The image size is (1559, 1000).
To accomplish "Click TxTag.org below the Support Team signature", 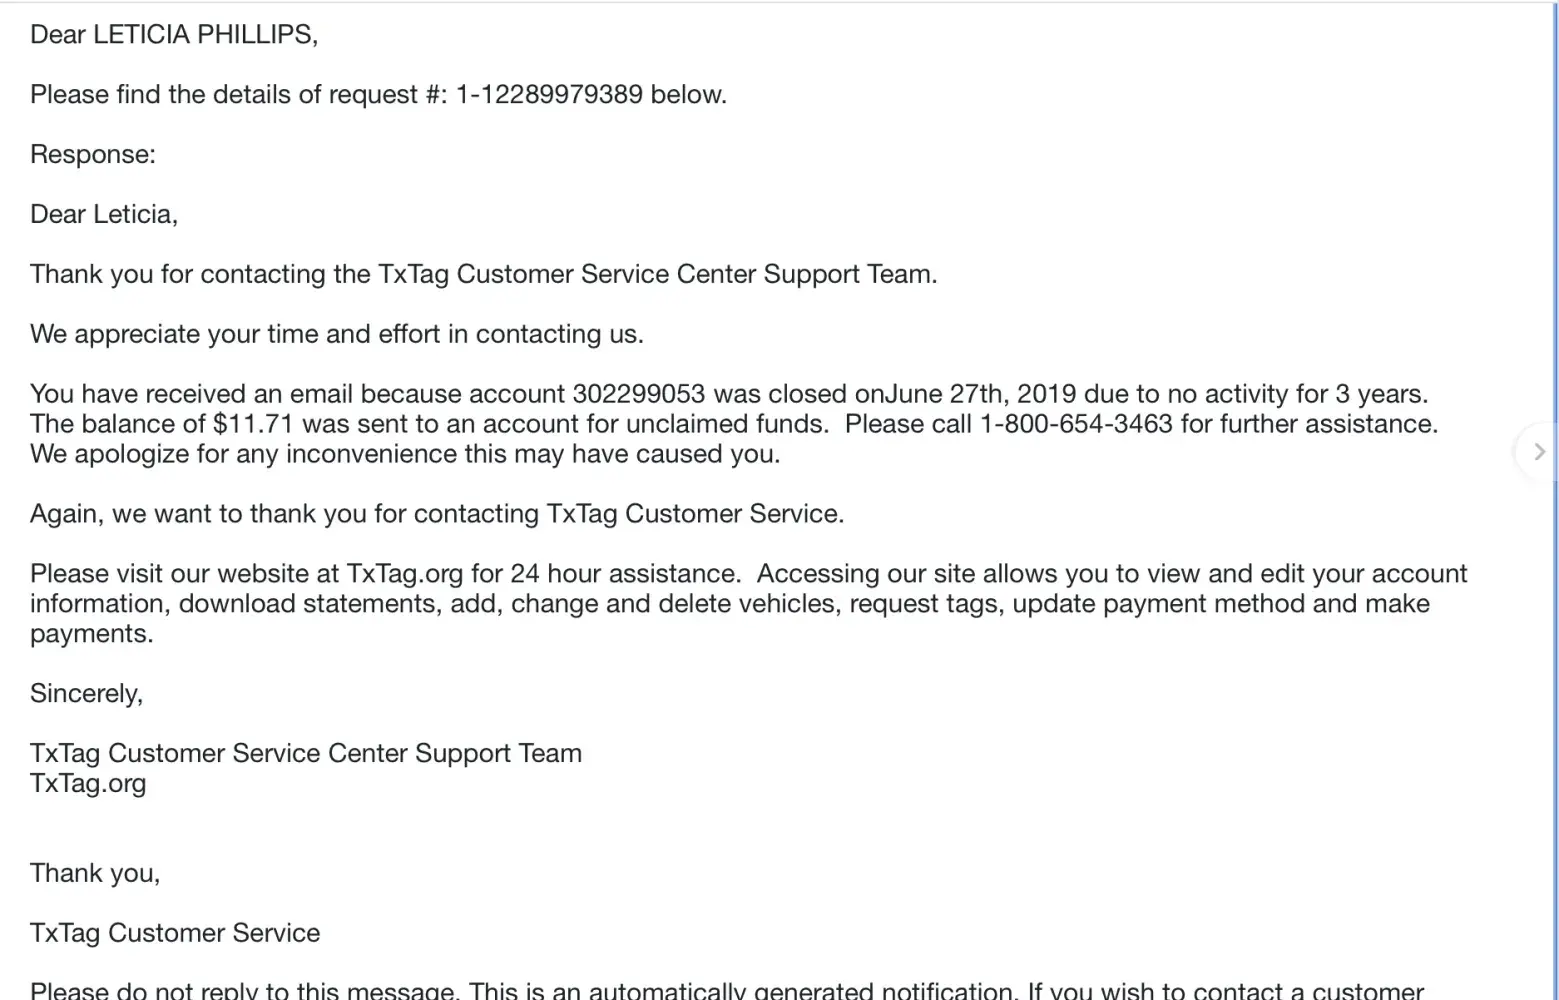I will 88,783.
